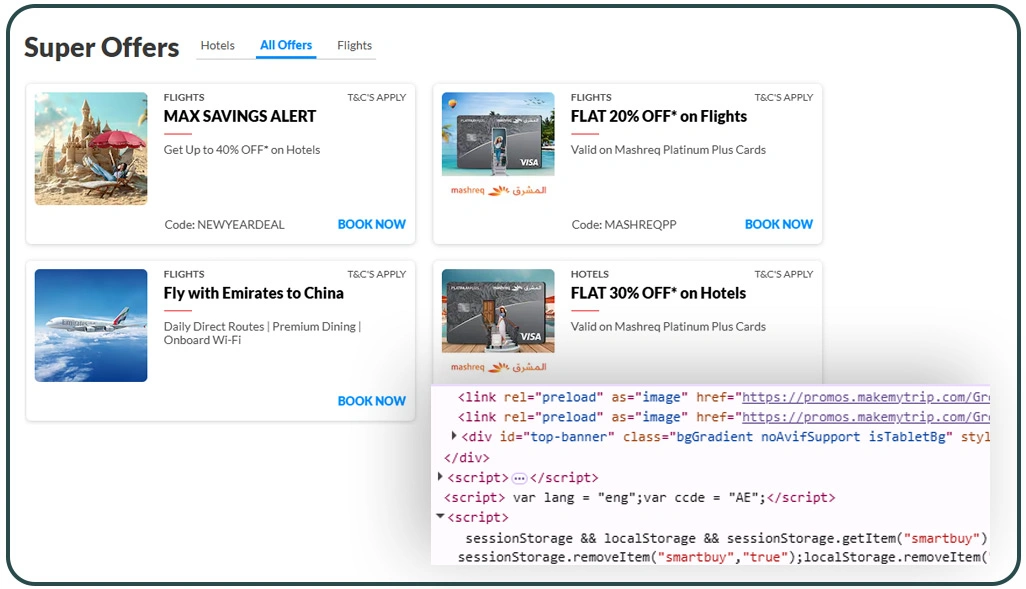Select the All Offers tab
This screenshot has width=1026, height=589.
click(285, 44)
